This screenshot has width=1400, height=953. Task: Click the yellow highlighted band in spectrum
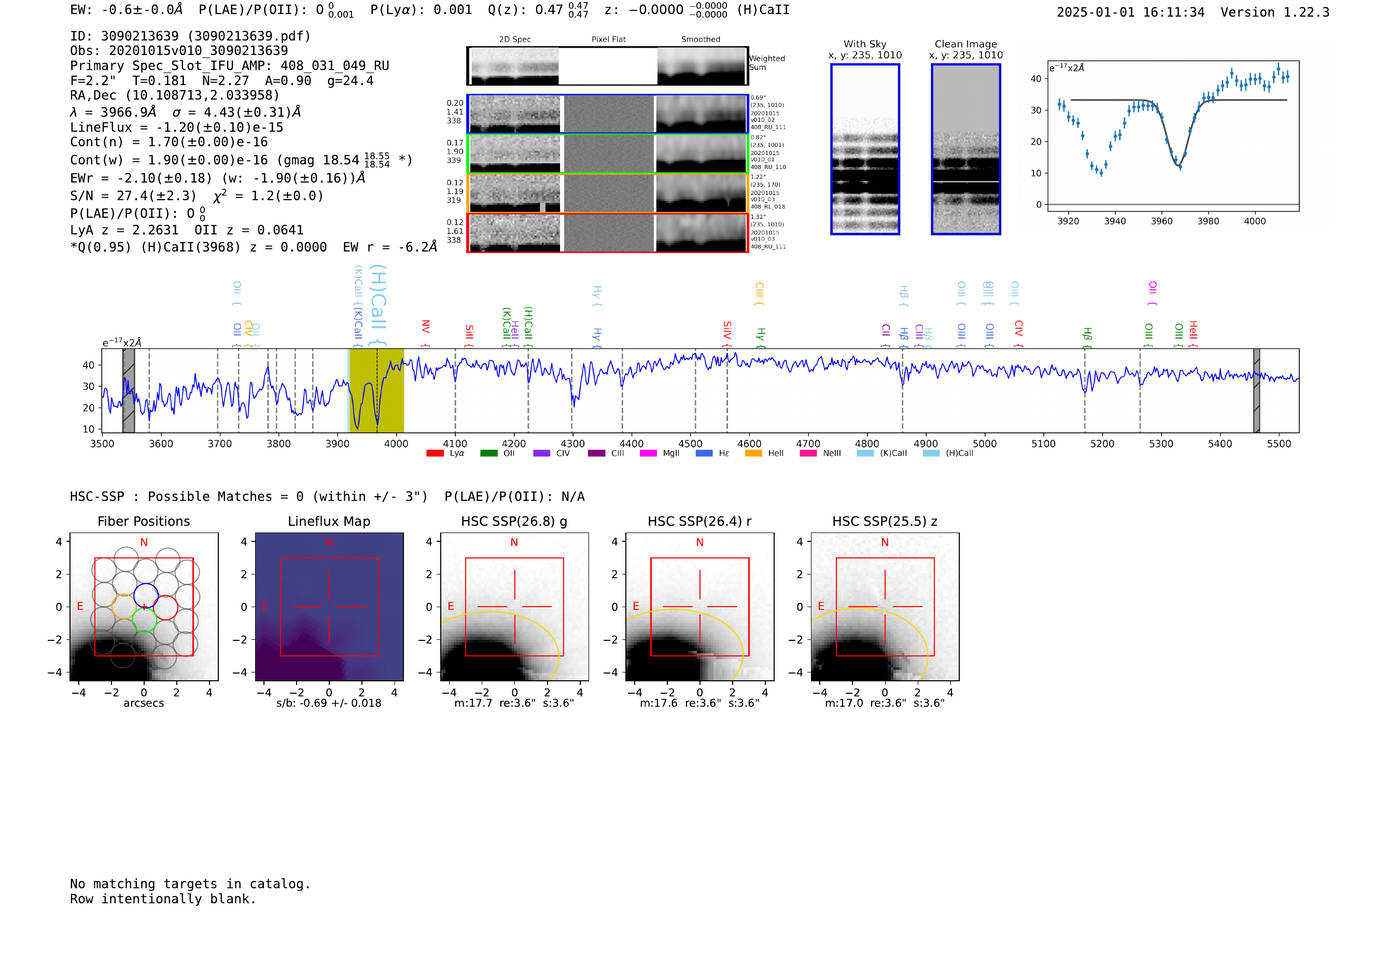pos(376,391)
